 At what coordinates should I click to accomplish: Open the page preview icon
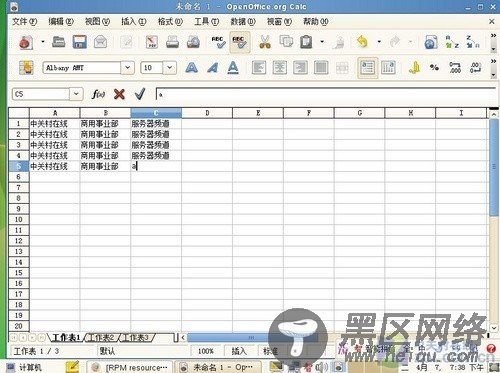pos(193,42)
